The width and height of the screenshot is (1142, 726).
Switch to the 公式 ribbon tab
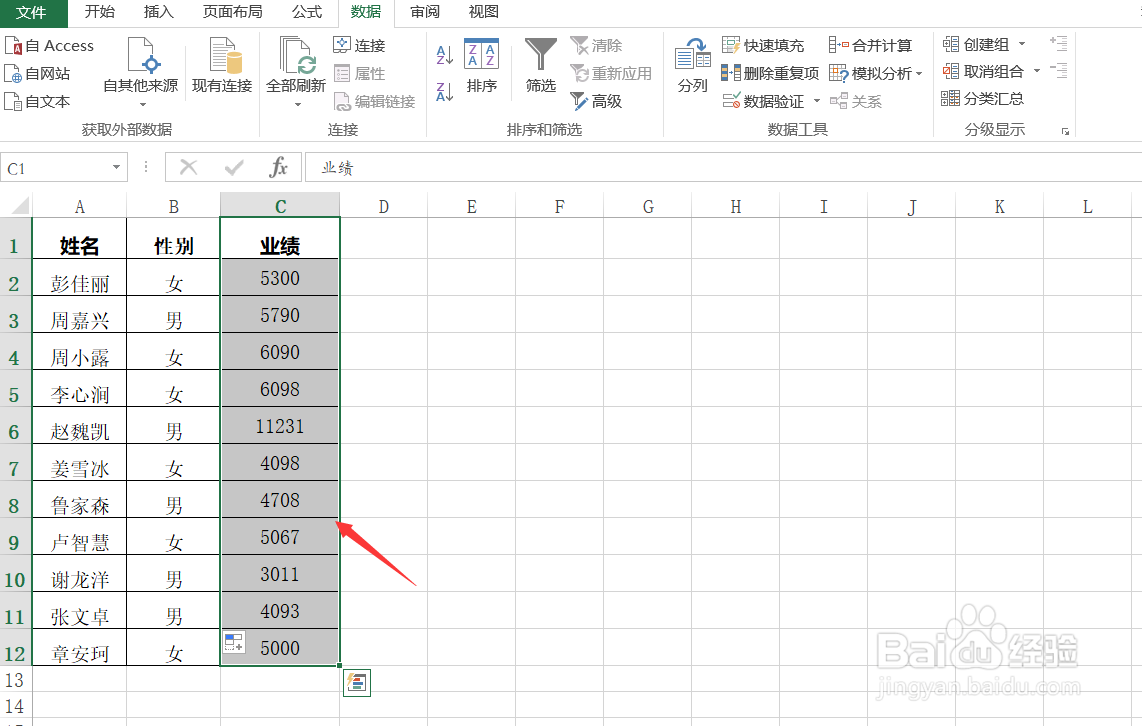(x=306, y=12)
